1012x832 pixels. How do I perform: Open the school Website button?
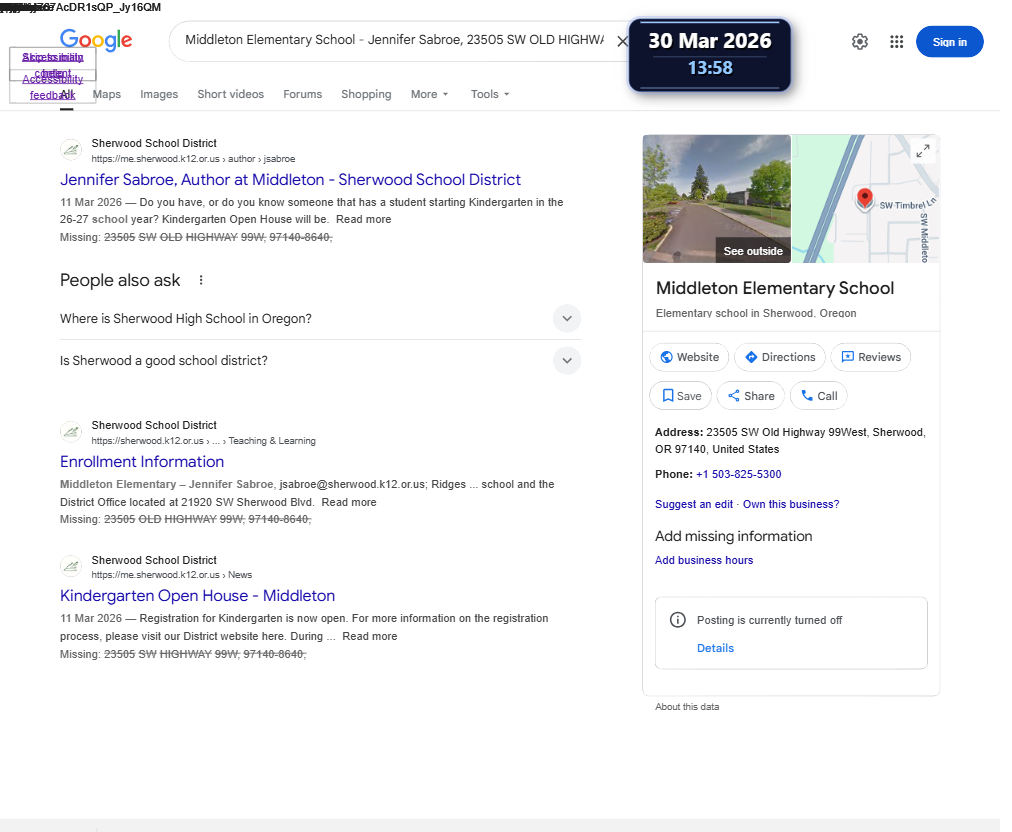[x=689, y=357]
